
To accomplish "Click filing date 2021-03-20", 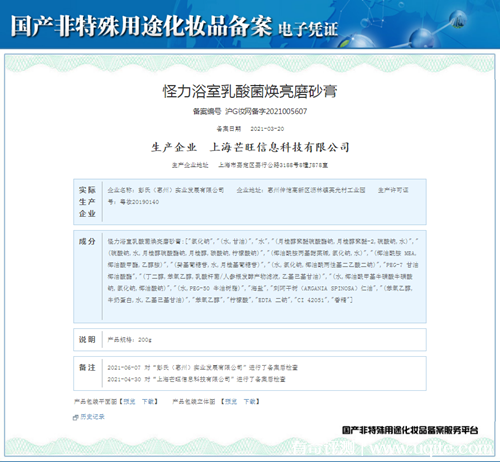I will coord(267,129).
